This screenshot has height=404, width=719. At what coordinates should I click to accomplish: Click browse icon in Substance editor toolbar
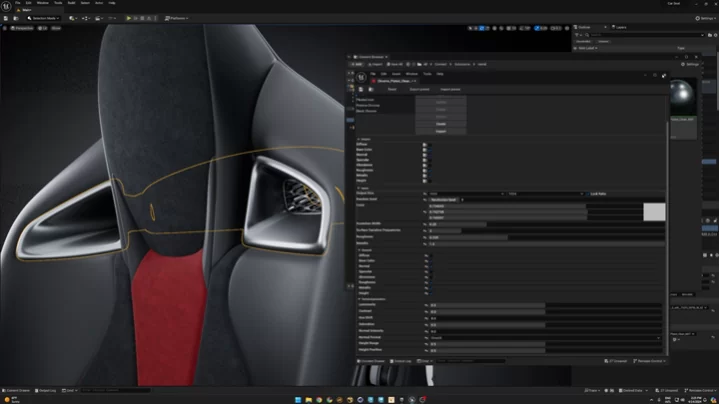371,89
